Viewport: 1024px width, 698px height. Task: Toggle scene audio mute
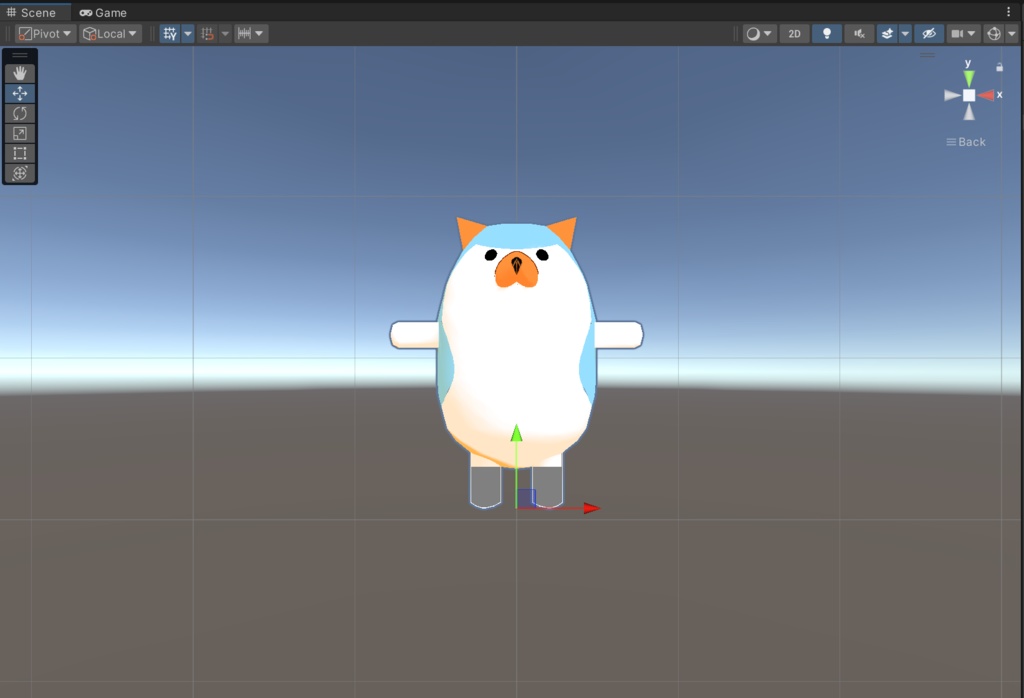click(x=859, y=33)
